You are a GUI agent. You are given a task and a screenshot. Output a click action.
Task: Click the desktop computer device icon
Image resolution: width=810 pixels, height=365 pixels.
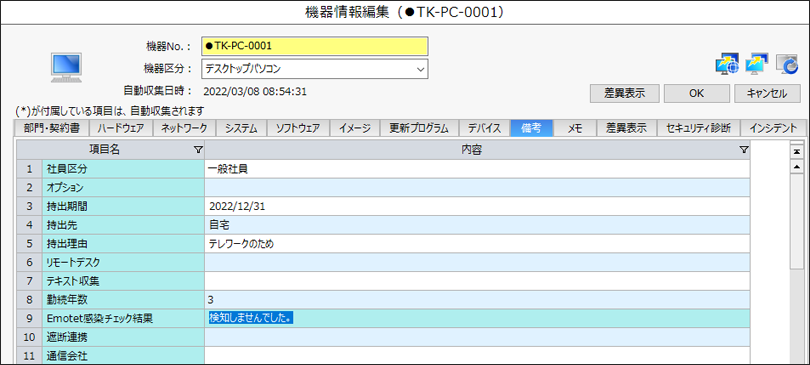pyautogui.click(x=66, y=68)
